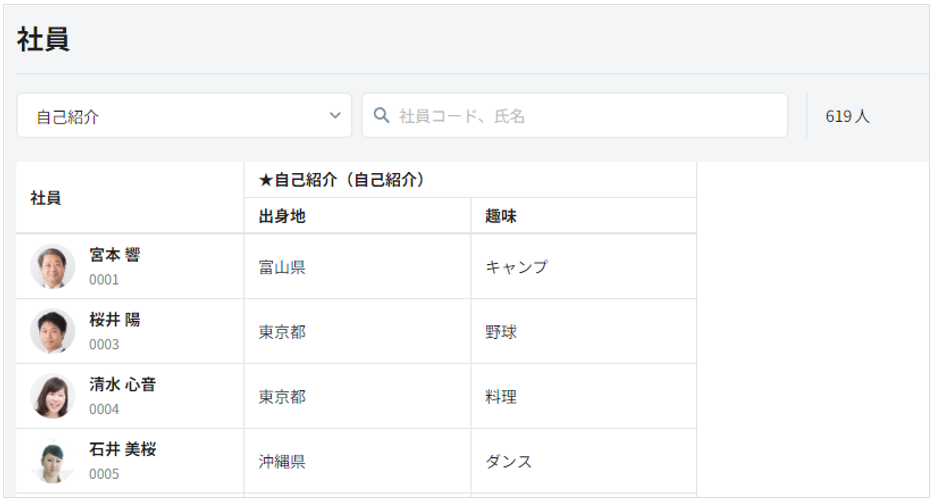The width and height of the screenshot is (934, 500).
Task: Open employee 桜井 陽 by name
Action: [x=115, y=320]
